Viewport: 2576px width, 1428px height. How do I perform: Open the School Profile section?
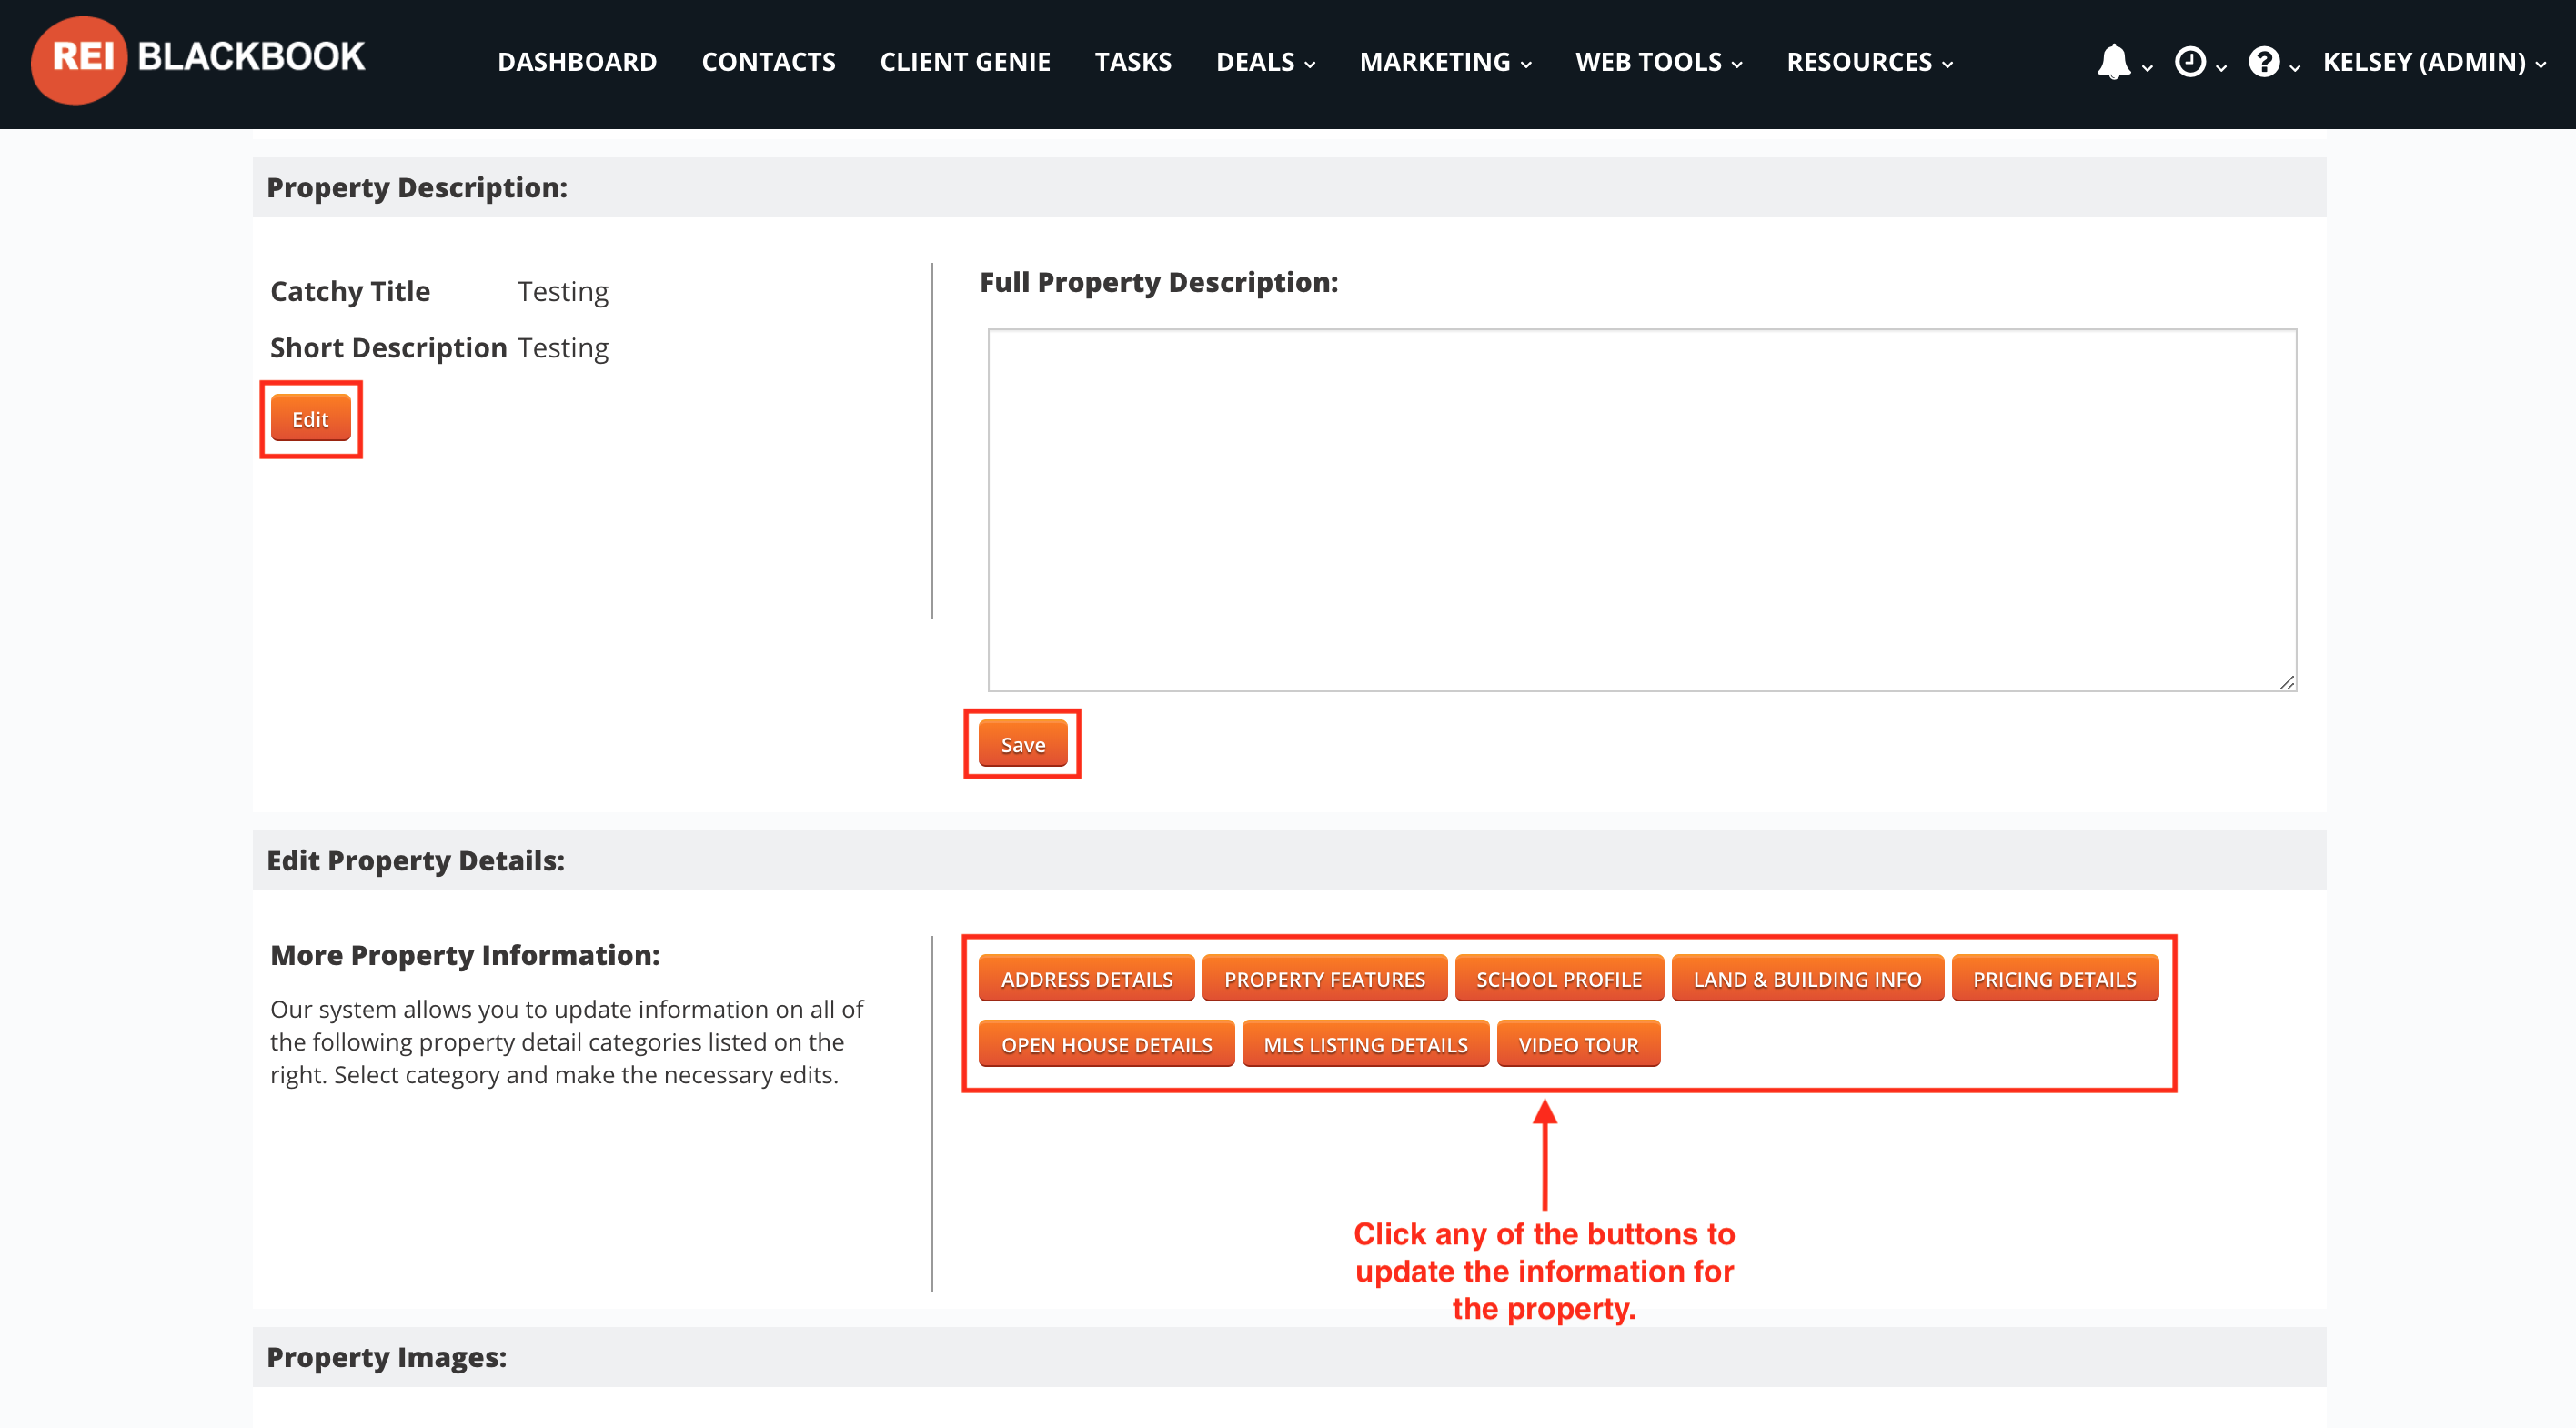pos(1559,979)
